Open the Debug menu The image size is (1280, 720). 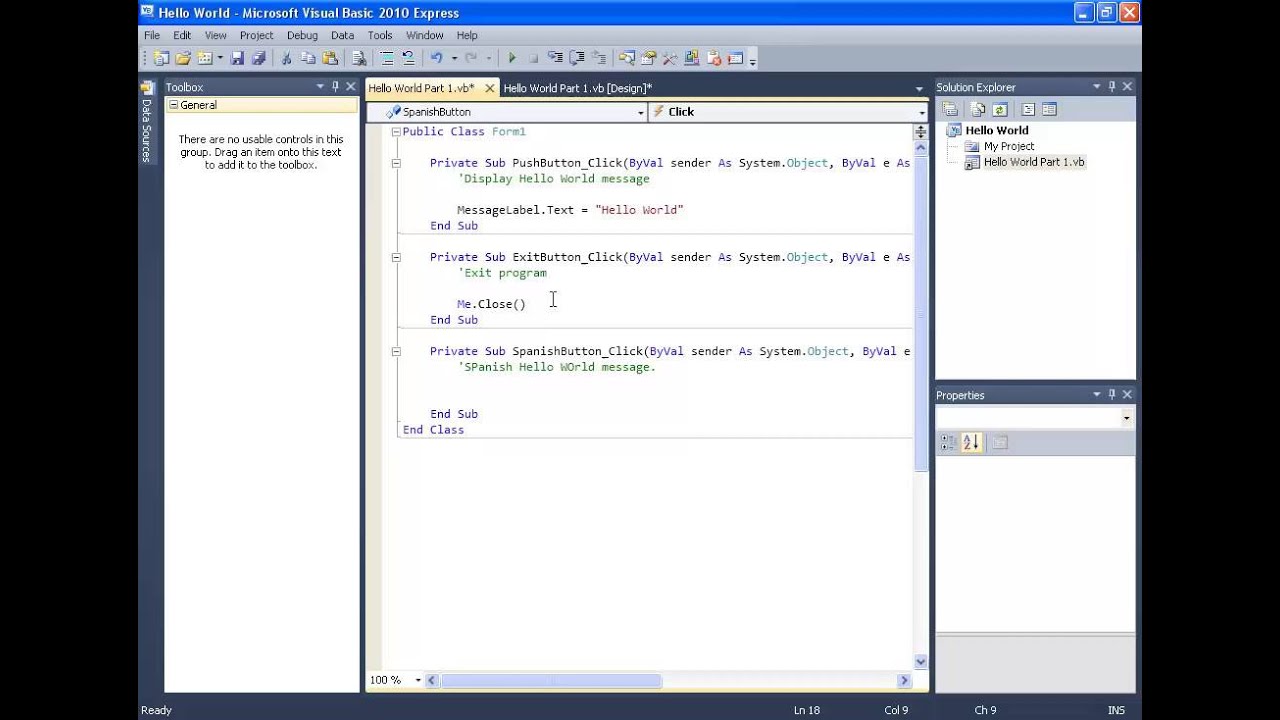(302, 35)
